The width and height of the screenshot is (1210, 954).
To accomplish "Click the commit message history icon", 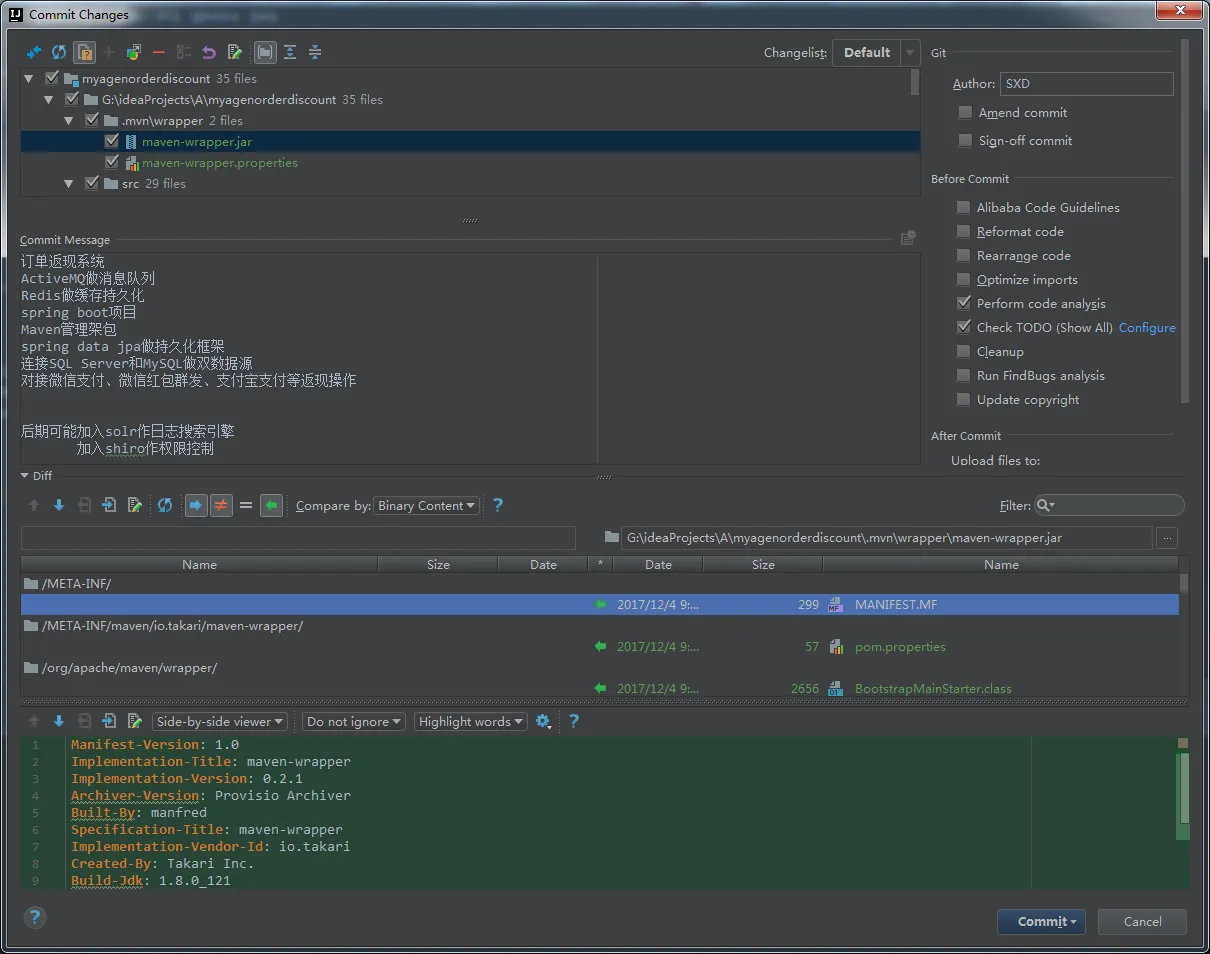I will tap(907, 238).
